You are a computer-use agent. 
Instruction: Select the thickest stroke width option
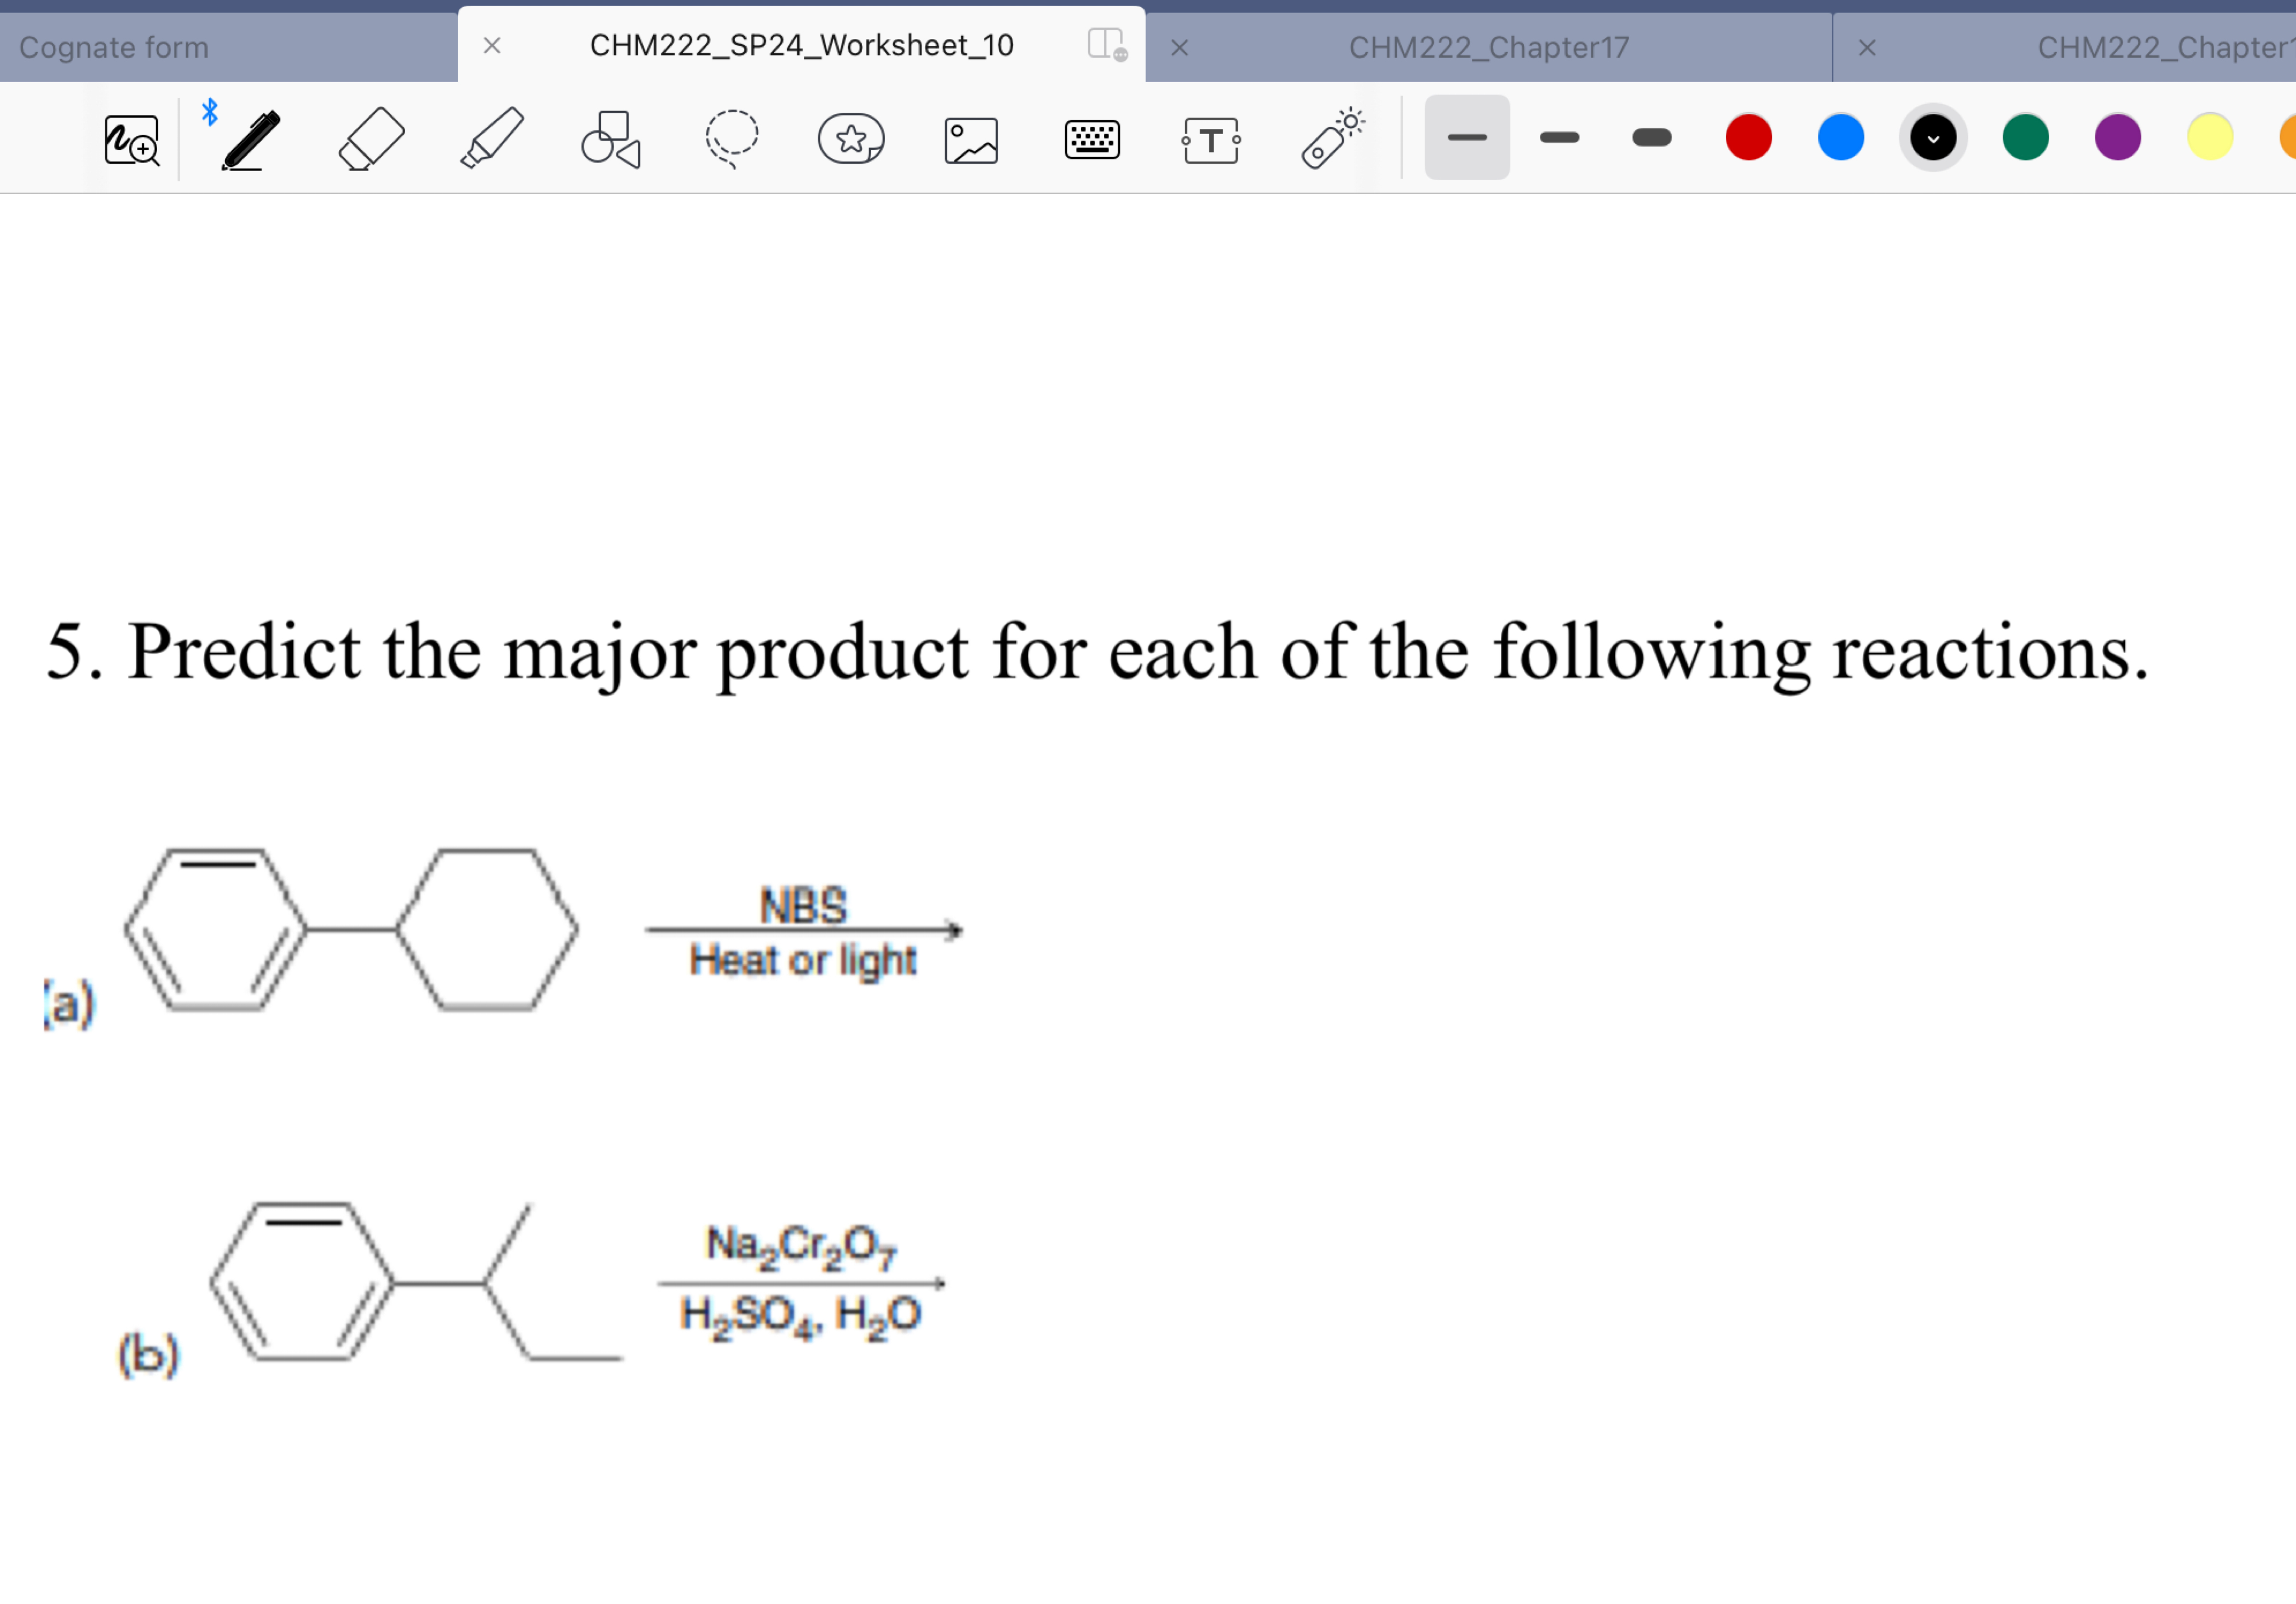1650,138
